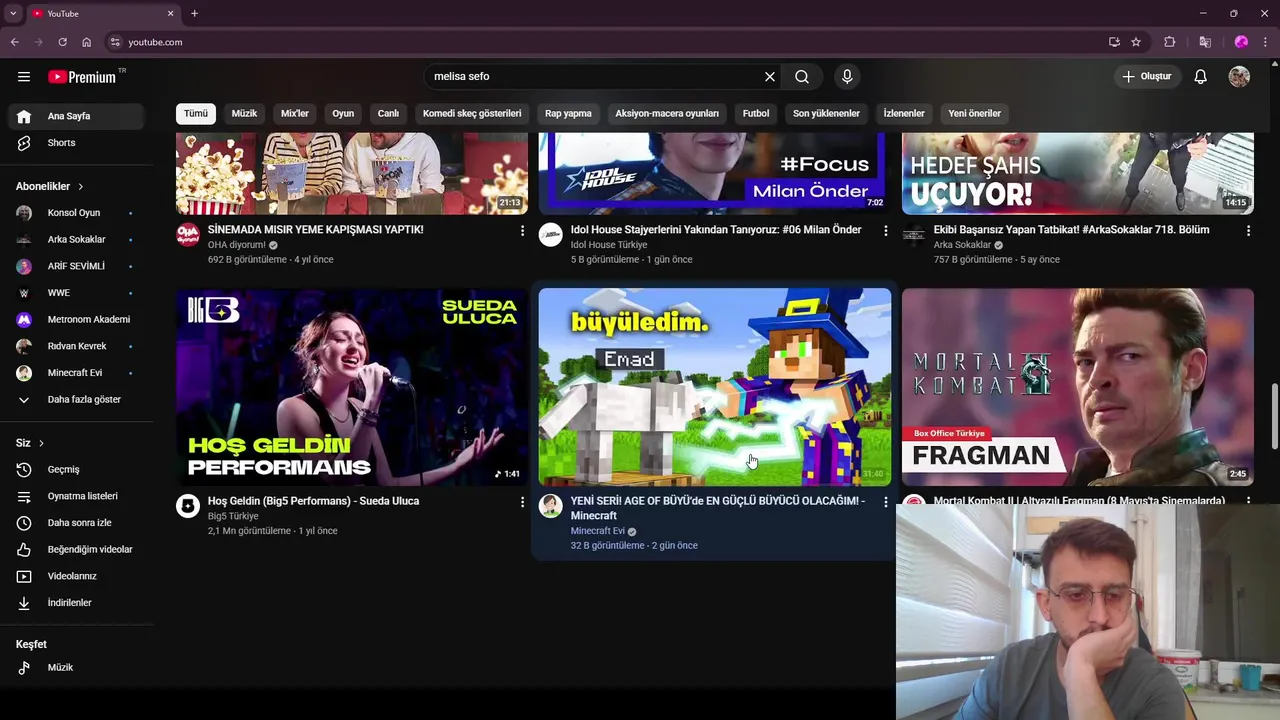Expand the Abonelikler section arrow

tap(81, 187)
